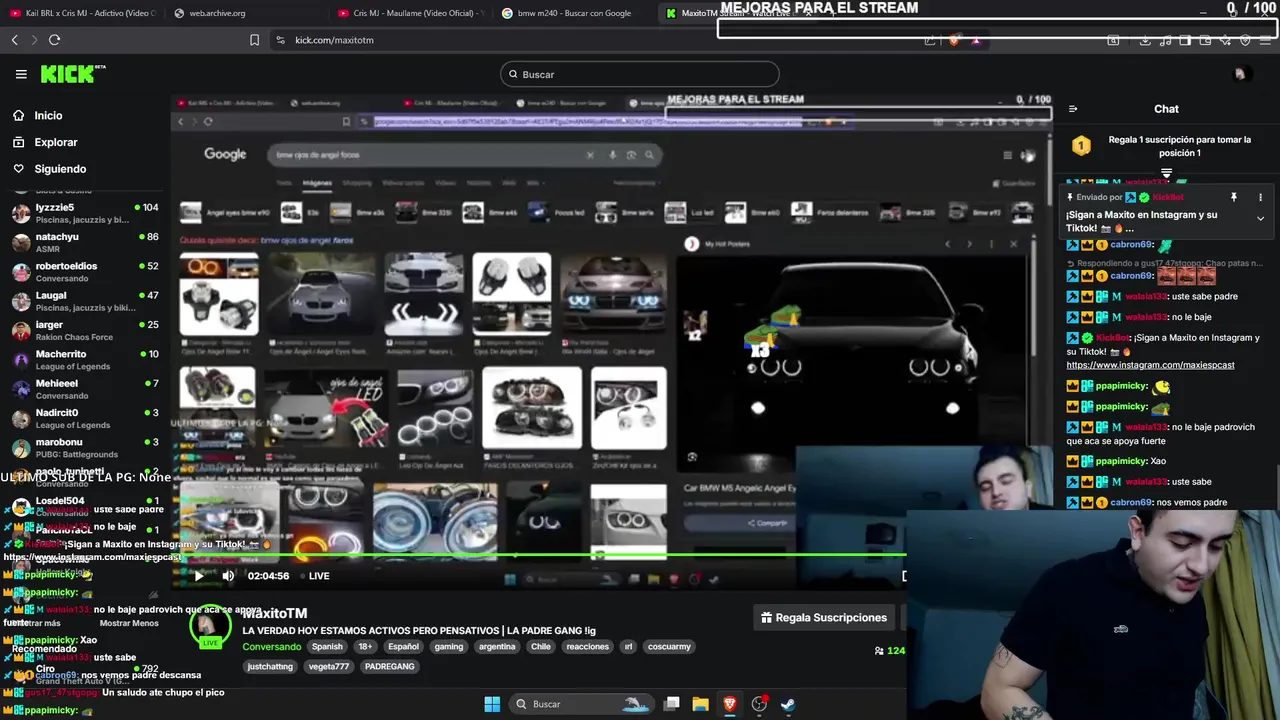Viewport: 1280px width, 720px height.
Task: Go to Inicio in the sidebar
Action: coord(37,115)
